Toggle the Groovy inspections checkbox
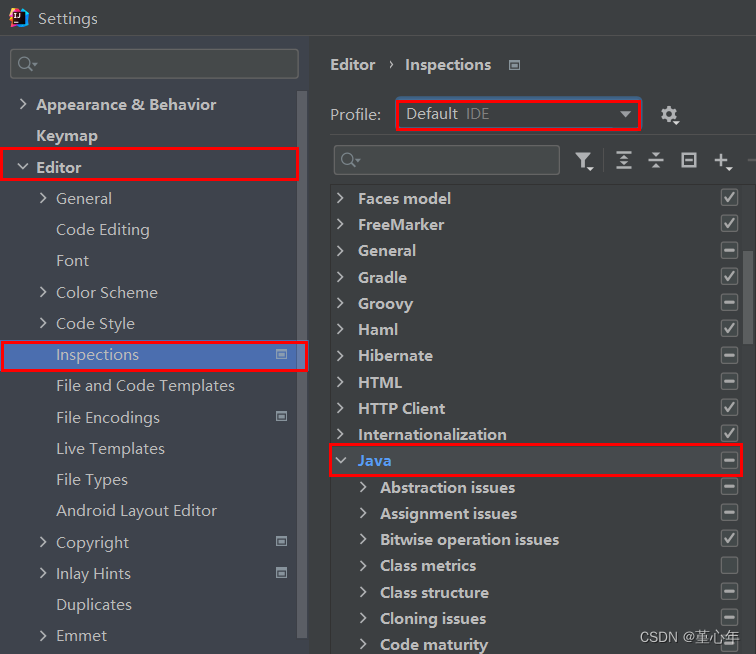The image size is (756, 654). pyautogui.click(x=729, y=302)
